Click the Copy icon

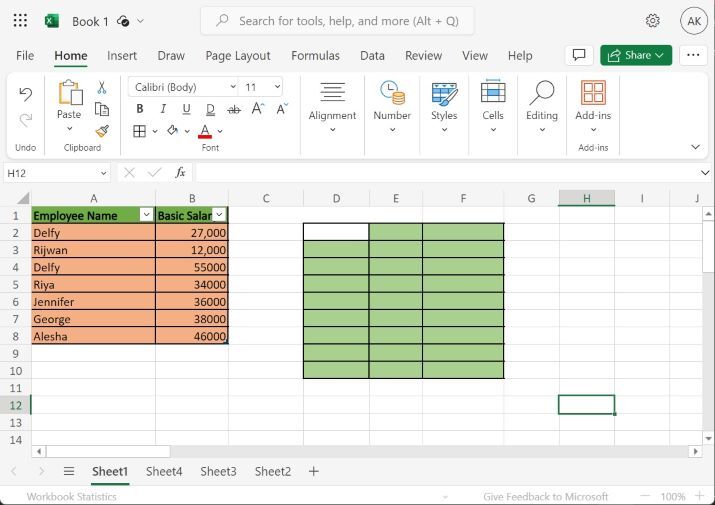point(102,109)
